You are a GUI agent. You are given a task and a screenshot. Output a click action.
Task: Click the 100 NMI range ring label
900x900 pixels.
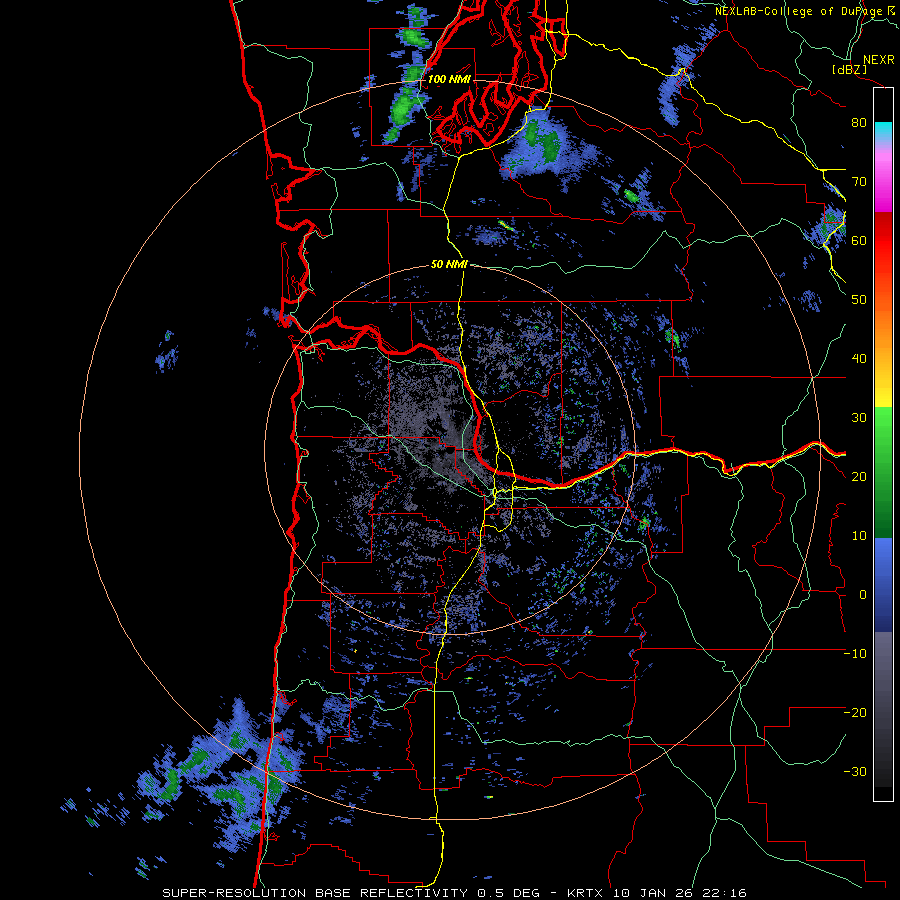[x=449, y=79]
